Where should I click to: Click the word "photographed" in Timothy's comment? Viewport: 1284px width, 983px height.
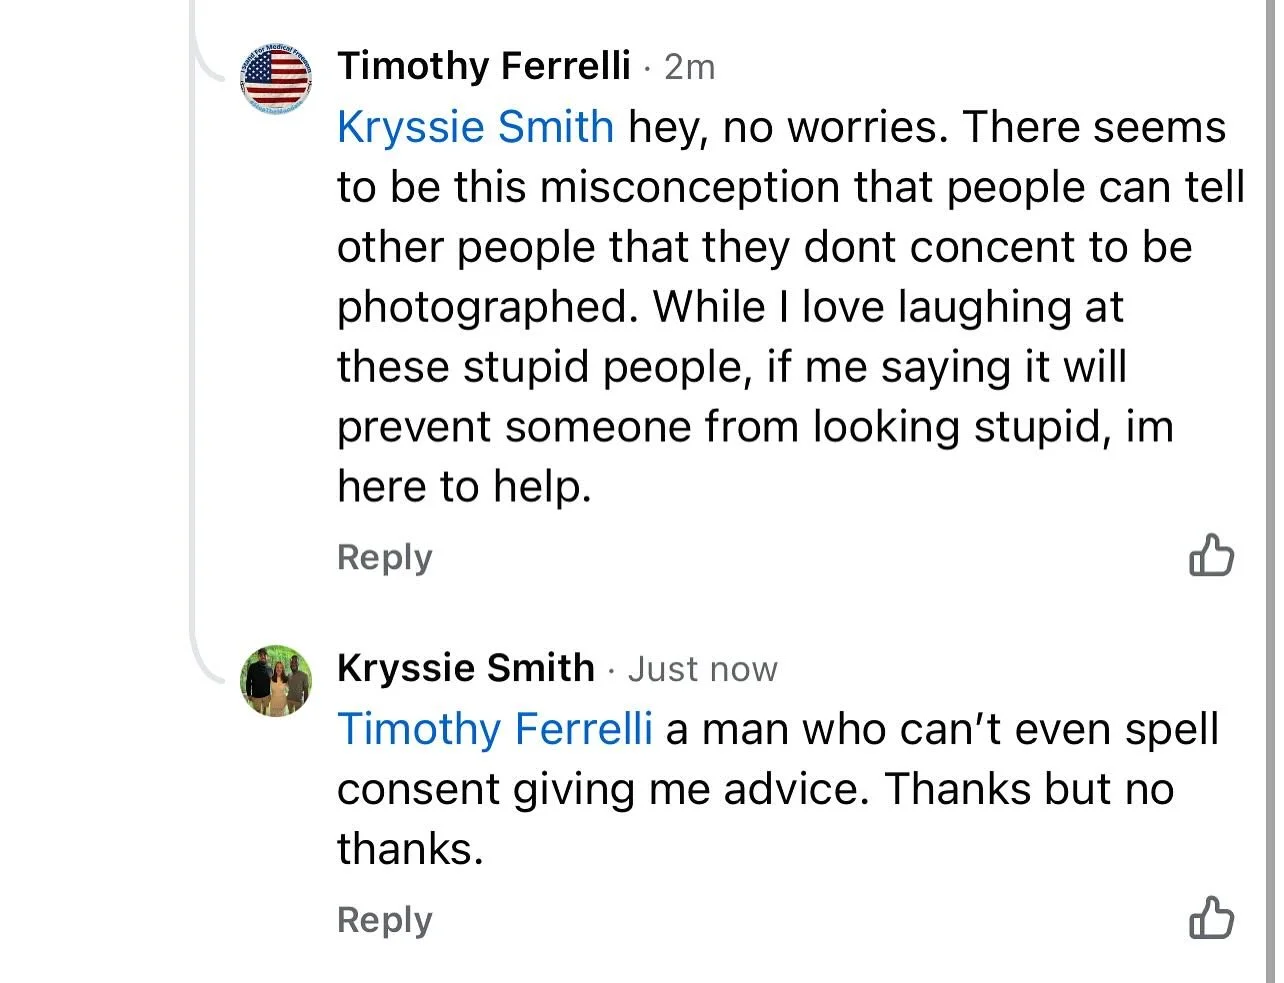487,307
